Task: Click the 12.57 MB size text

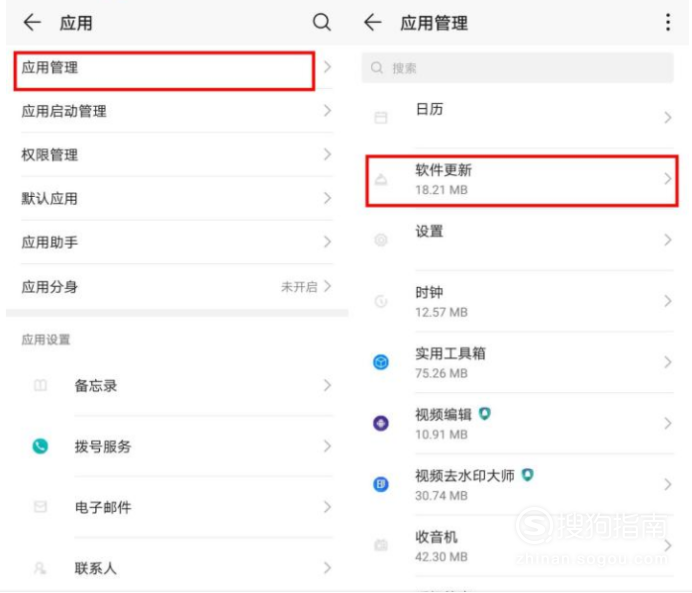Action: [x=441, y=312]
